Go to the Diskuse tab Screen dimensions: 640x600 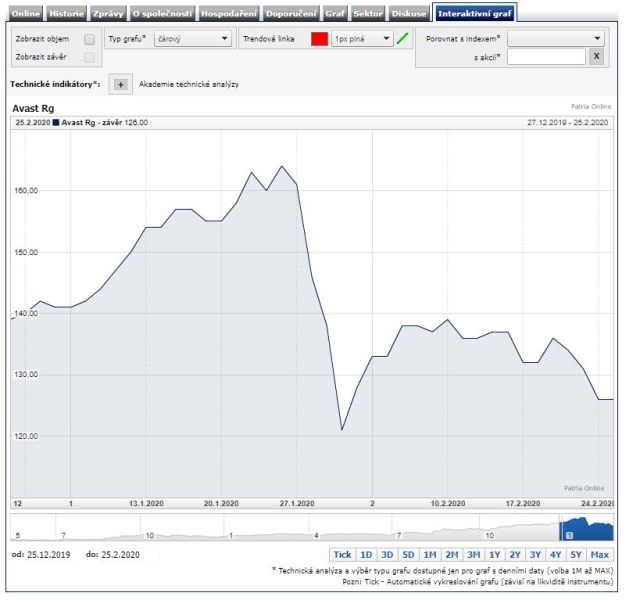[x=408, y=13]
